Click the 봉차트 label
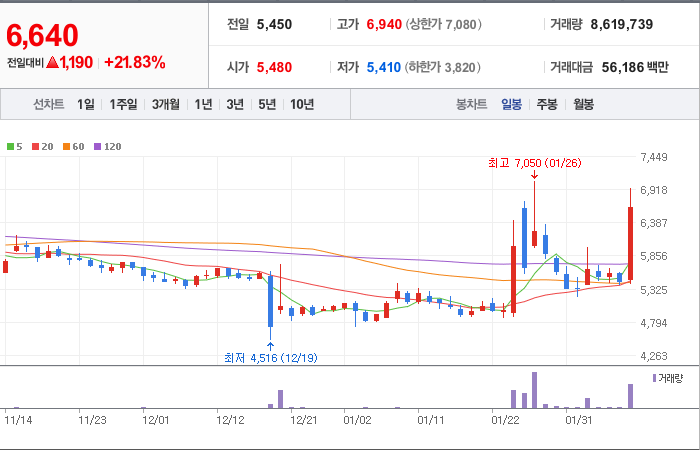This screenshot has height=450, width=700. [x=471, y=104]
